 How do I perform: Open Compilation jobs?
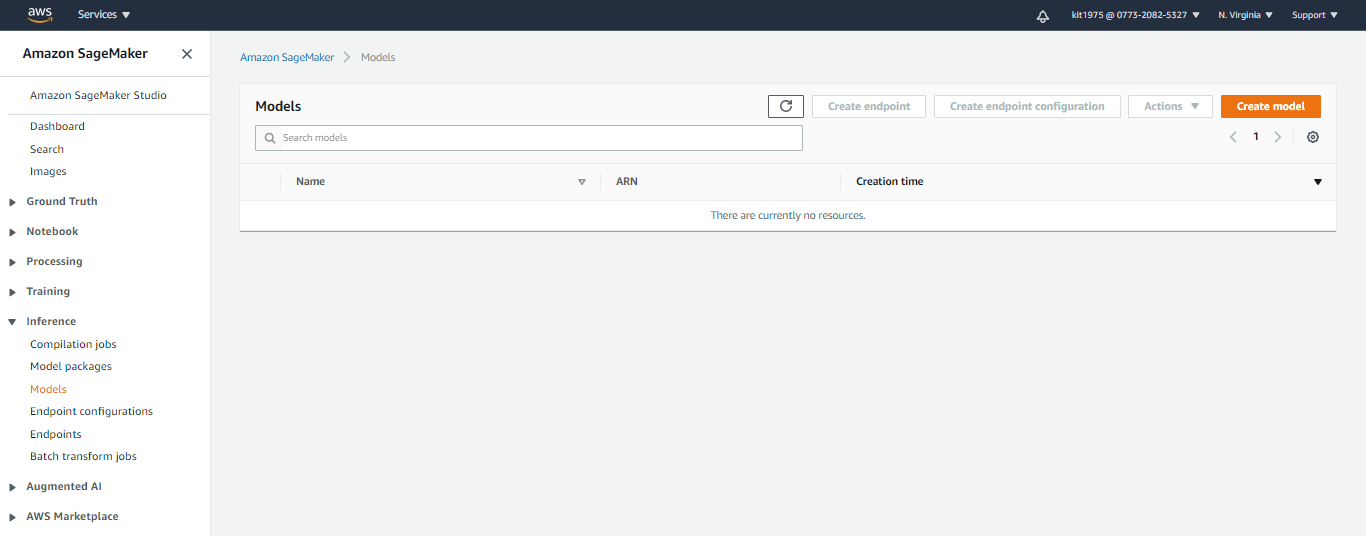coord(73,344)
